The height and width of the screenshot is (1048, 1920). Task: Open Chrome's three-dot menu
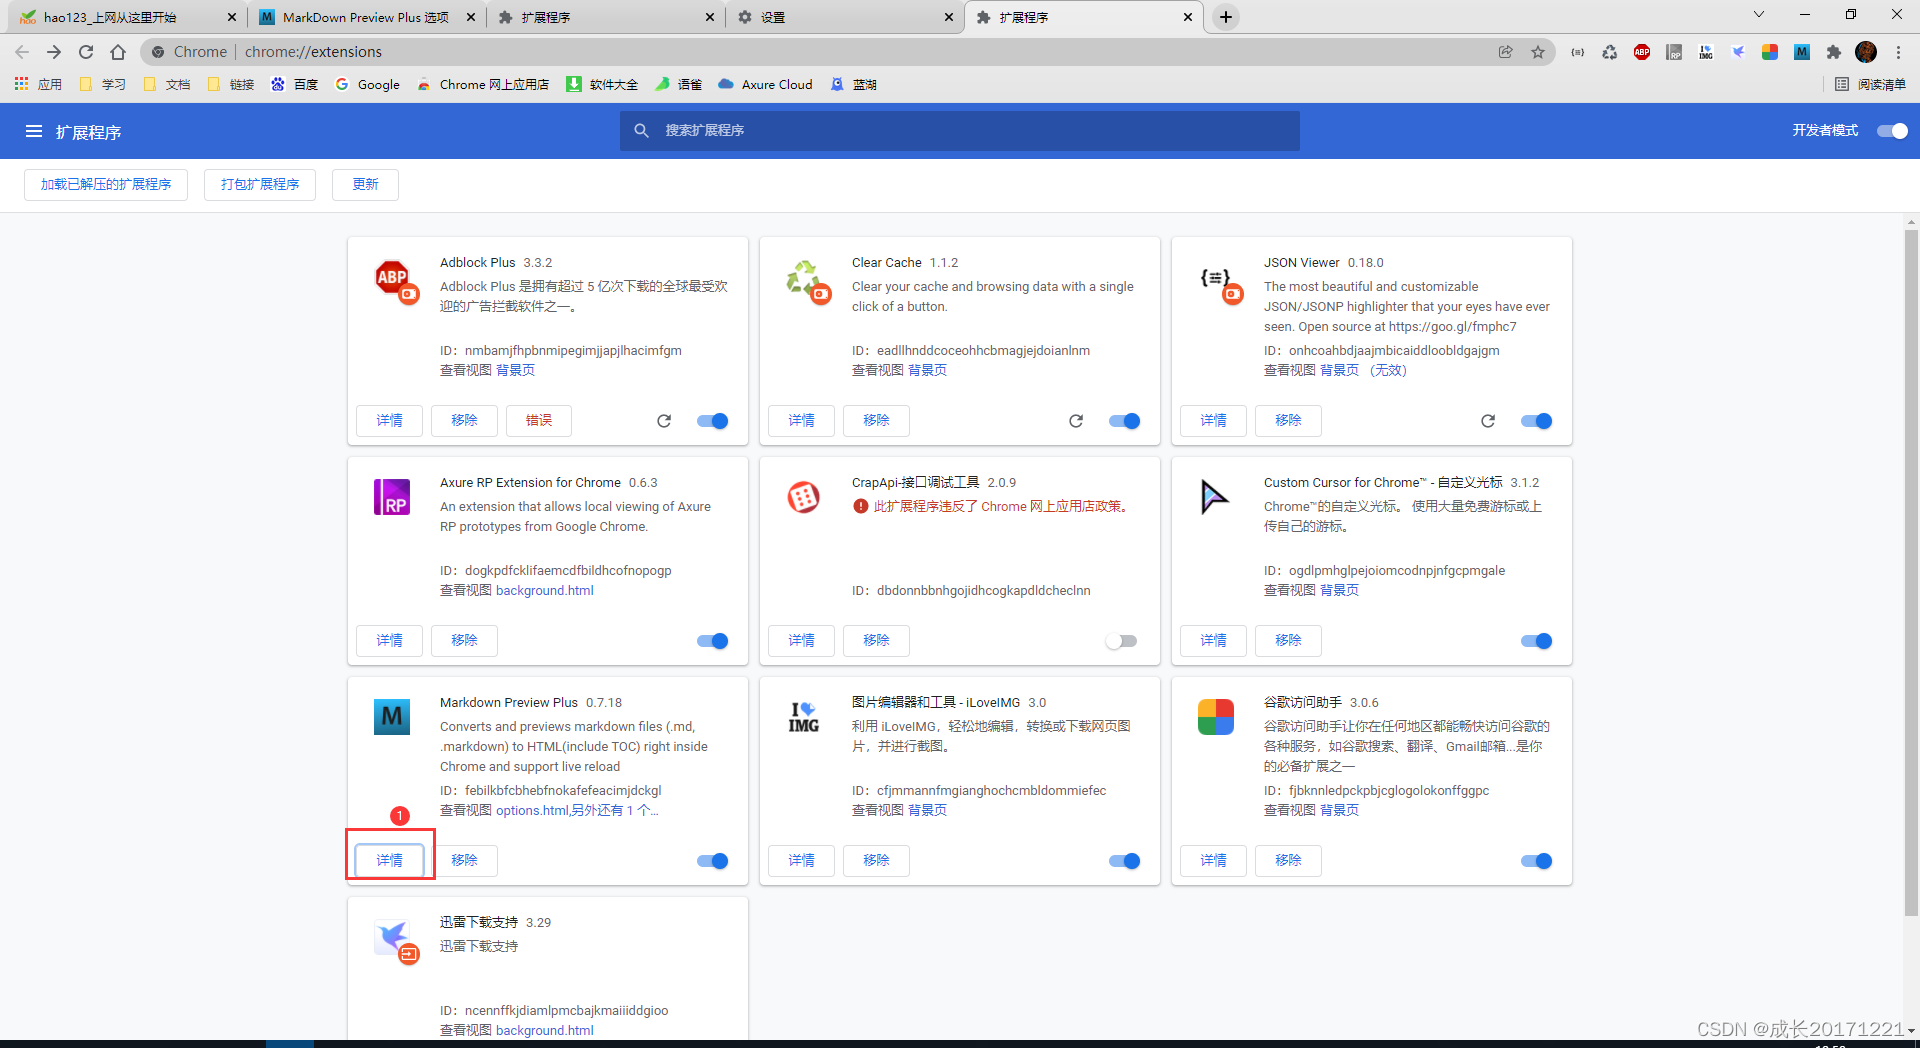(1898, 52)
